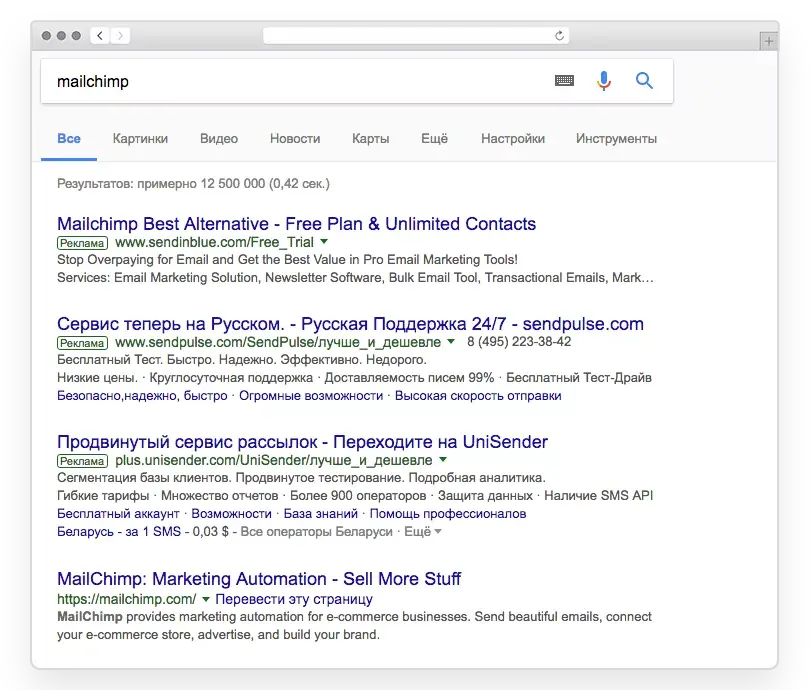This screenshot has width=810, height=690.
Task: Select the Все results tab
Action: pos(69,138)
